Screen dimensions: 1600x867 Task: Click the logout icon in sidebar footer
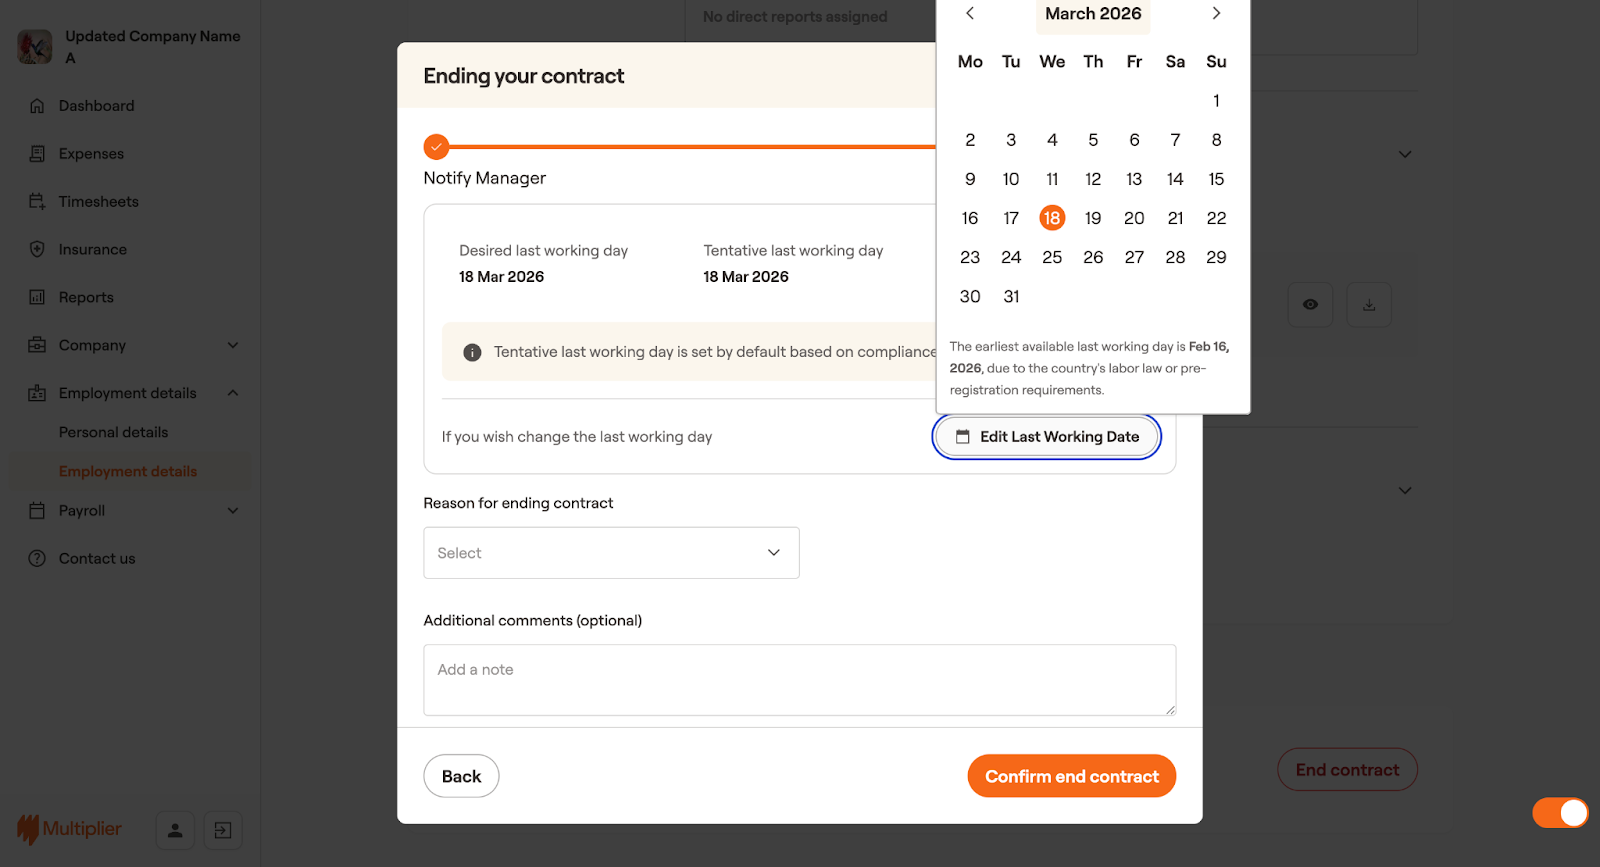point(223,830)
